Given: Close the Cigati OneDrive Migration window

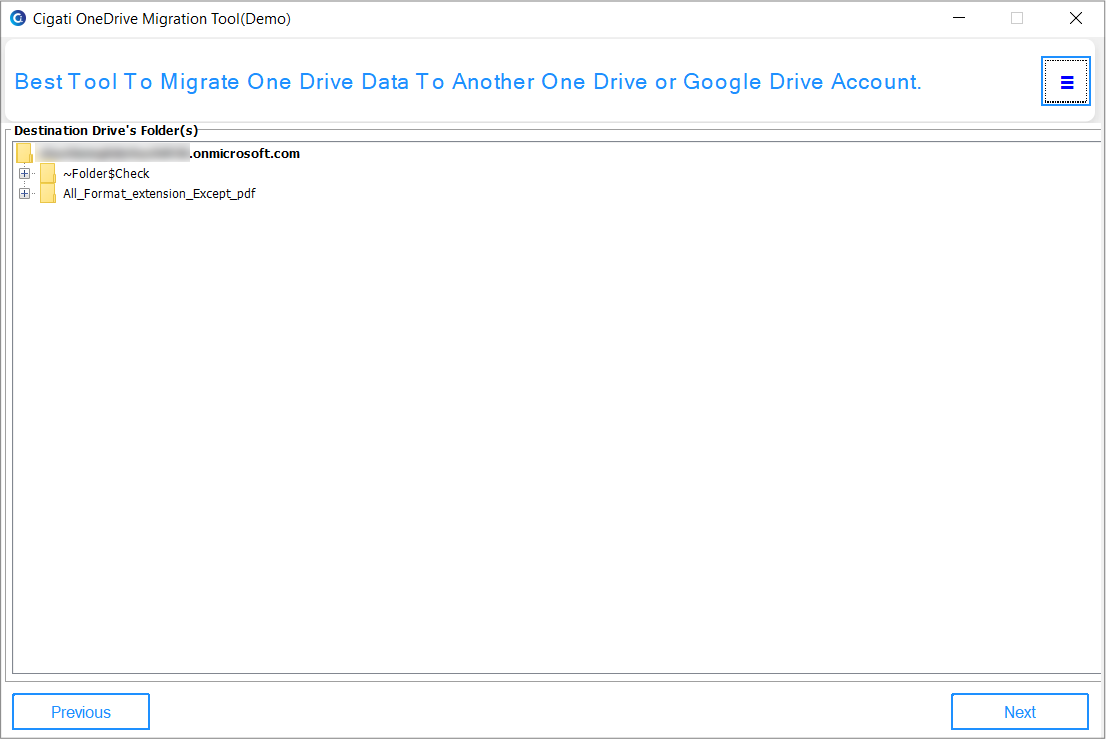Looking at the screenshot, I should [1076, 18].
